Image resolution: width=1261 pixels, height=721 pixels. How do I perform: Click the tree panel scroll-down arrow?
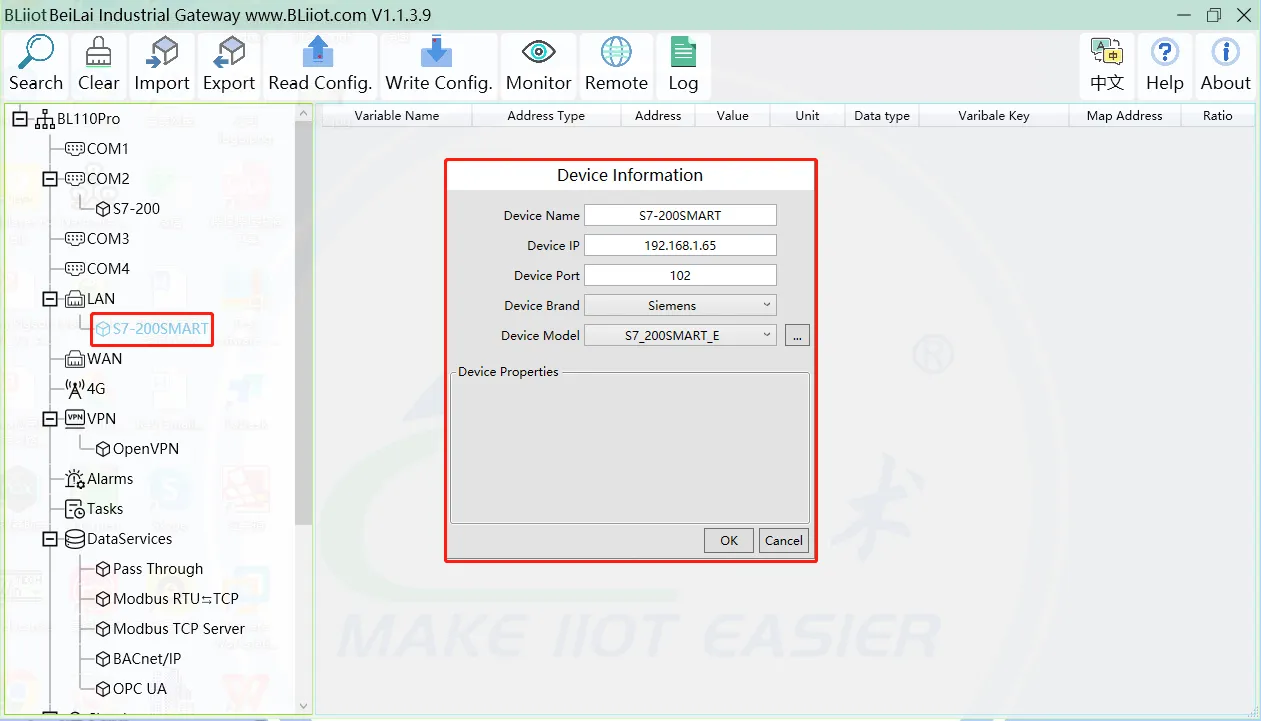[x=304, y=706]
